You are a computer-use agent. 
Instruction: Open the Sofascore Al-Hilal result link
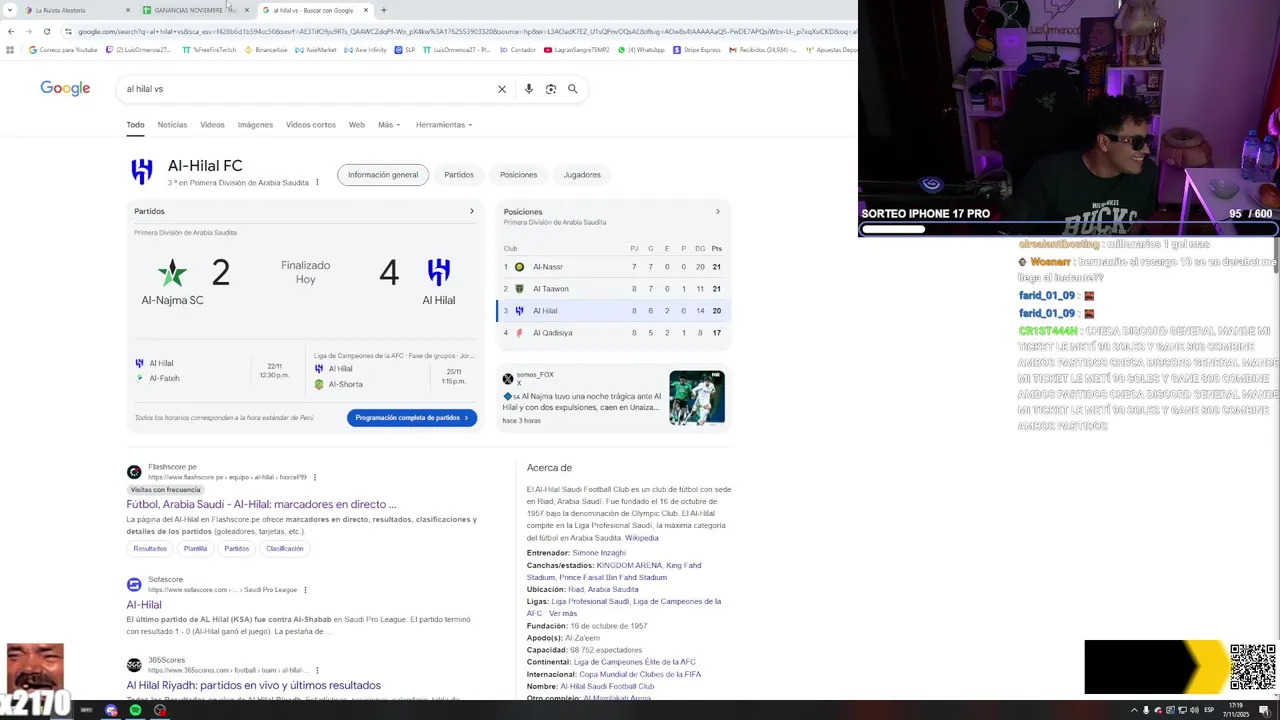[x=144, y=605]
